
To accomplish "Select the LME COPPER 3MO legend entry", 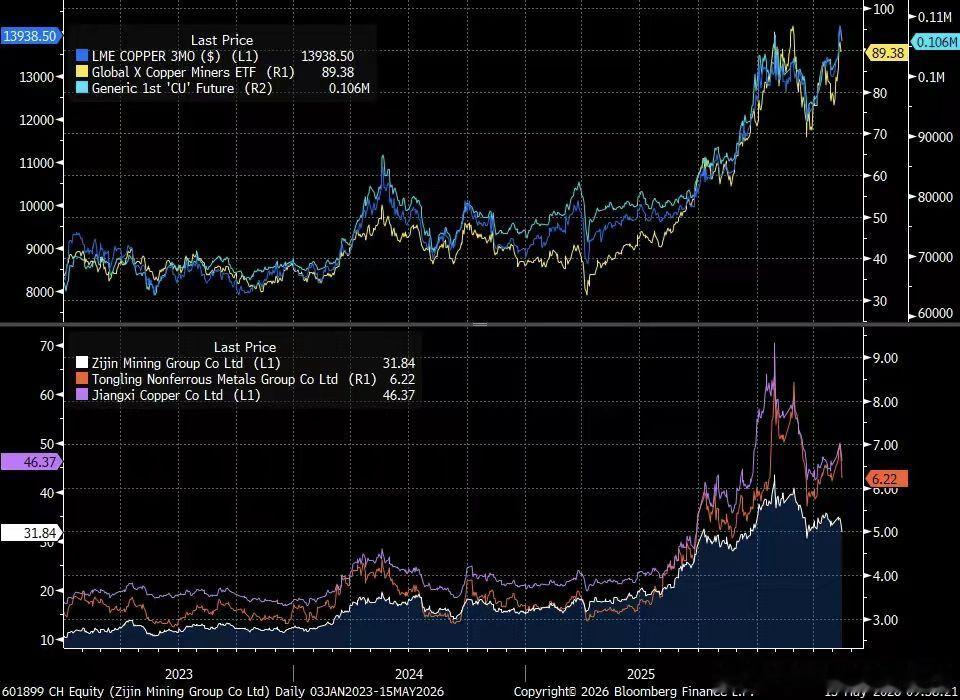I will click(175, 56).
